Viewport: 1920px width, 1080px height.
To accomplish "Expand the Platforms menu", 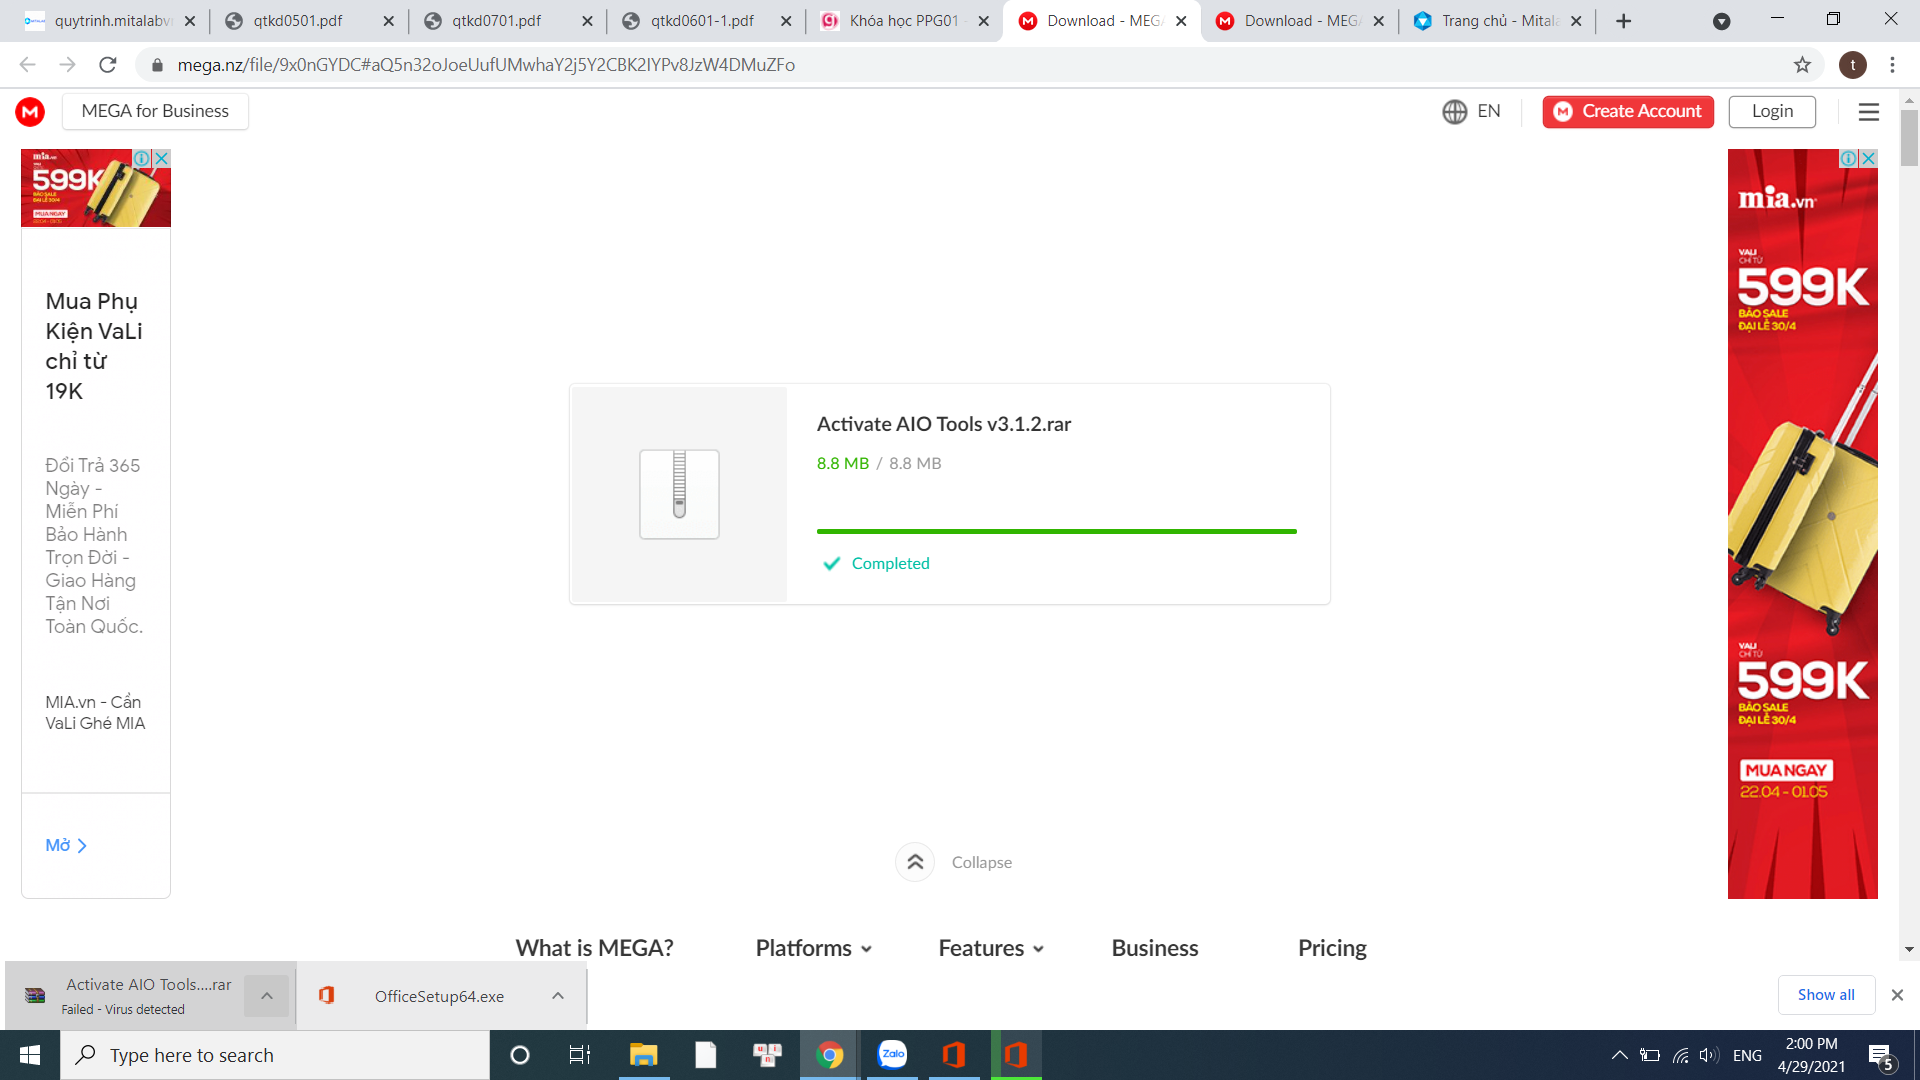I will (x=814, y=948).
